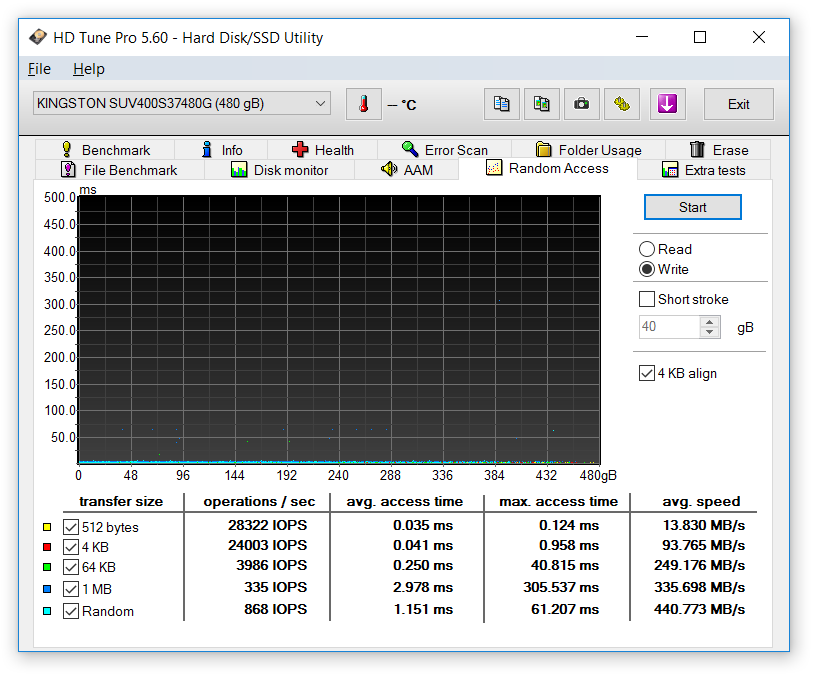
Task: Switch to the Benchmark tab
Action: (x=105, y=150)
